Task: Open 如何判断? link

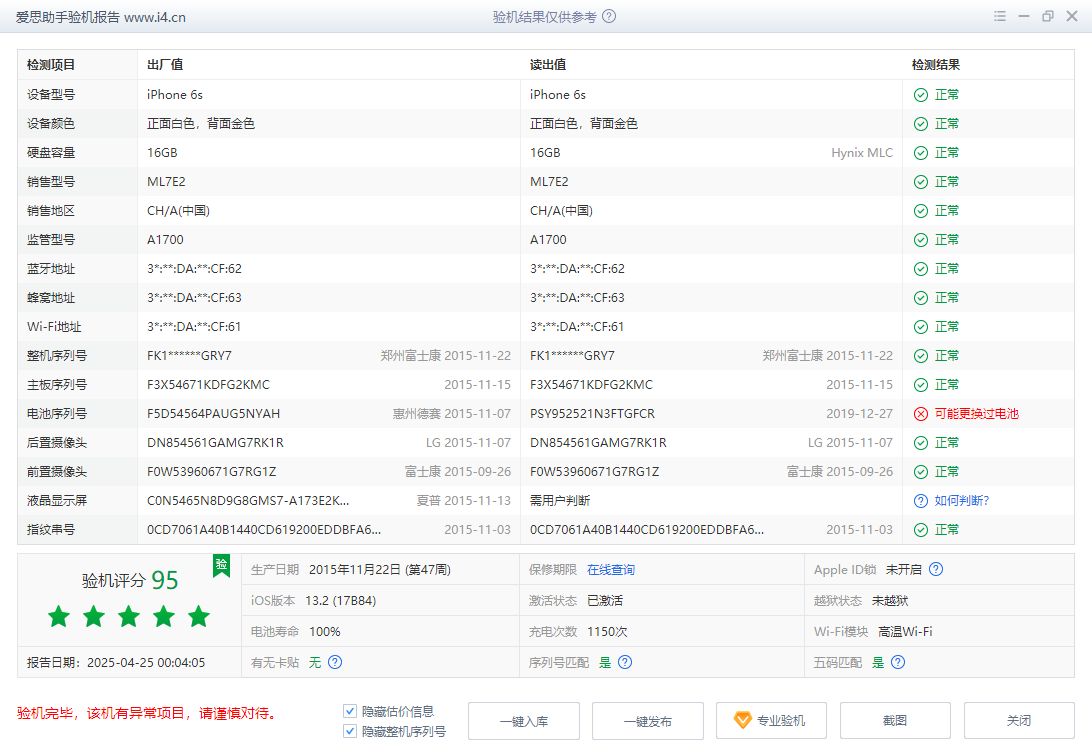Action: click(962, 501)
